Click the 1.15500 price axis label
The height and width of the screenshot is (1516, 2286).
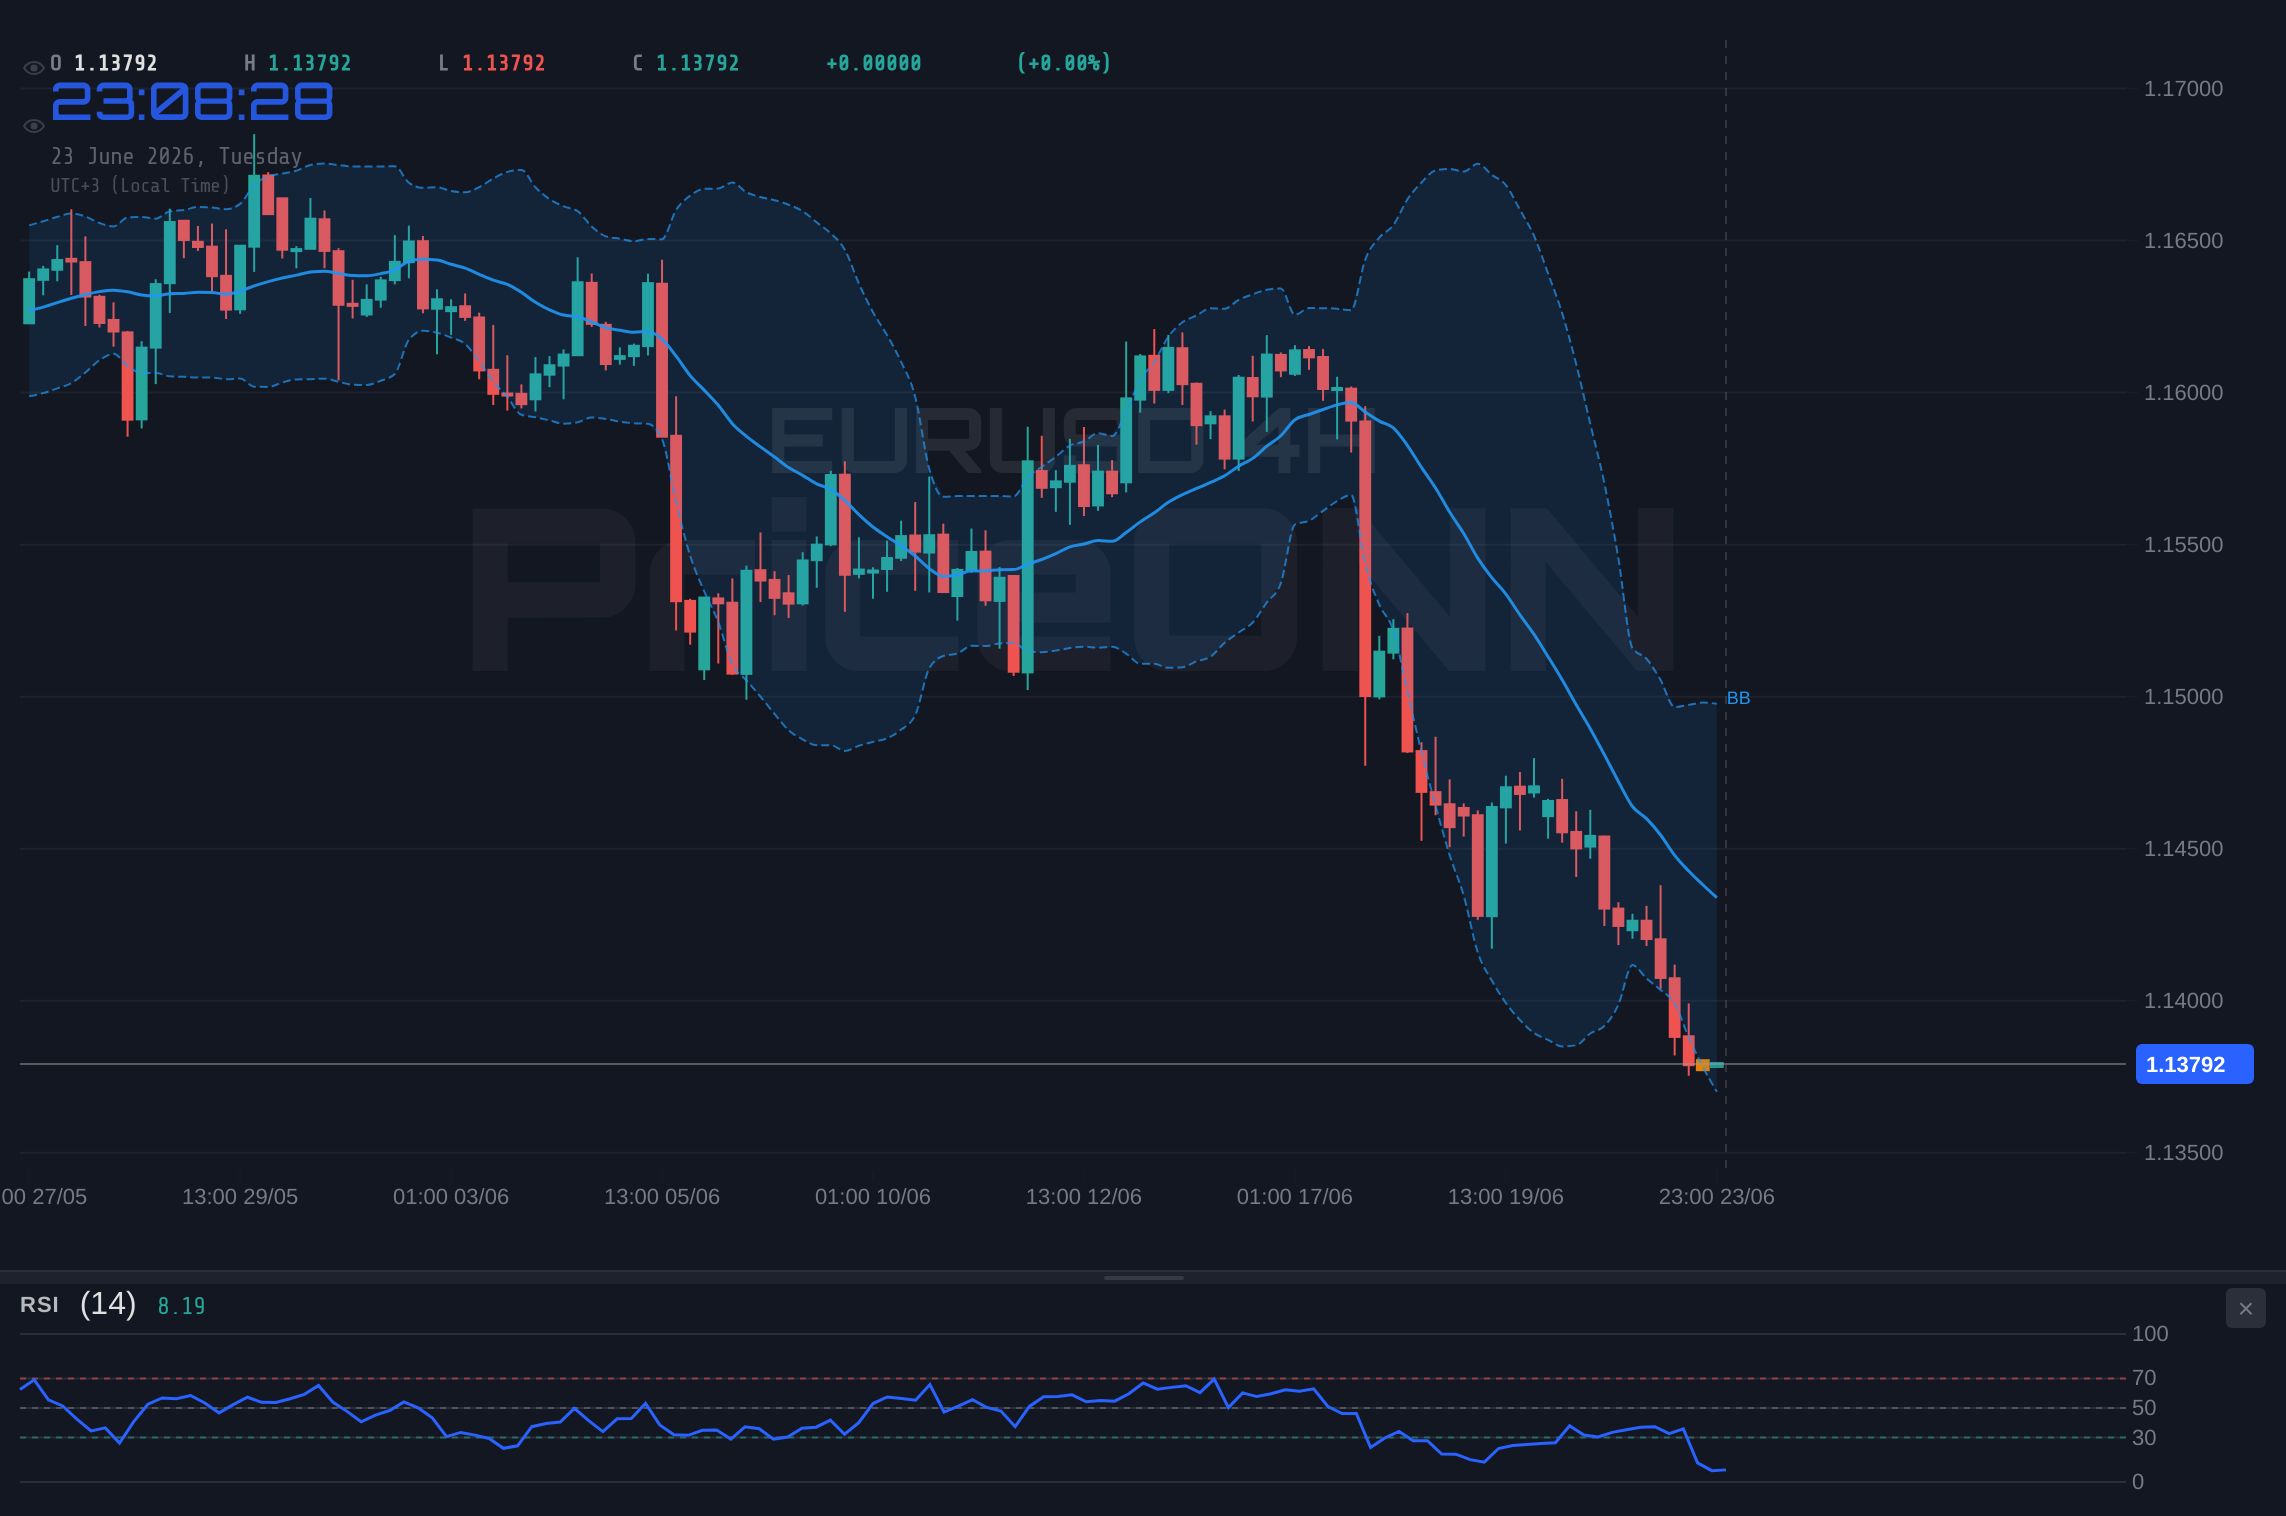click(2183, 545)
